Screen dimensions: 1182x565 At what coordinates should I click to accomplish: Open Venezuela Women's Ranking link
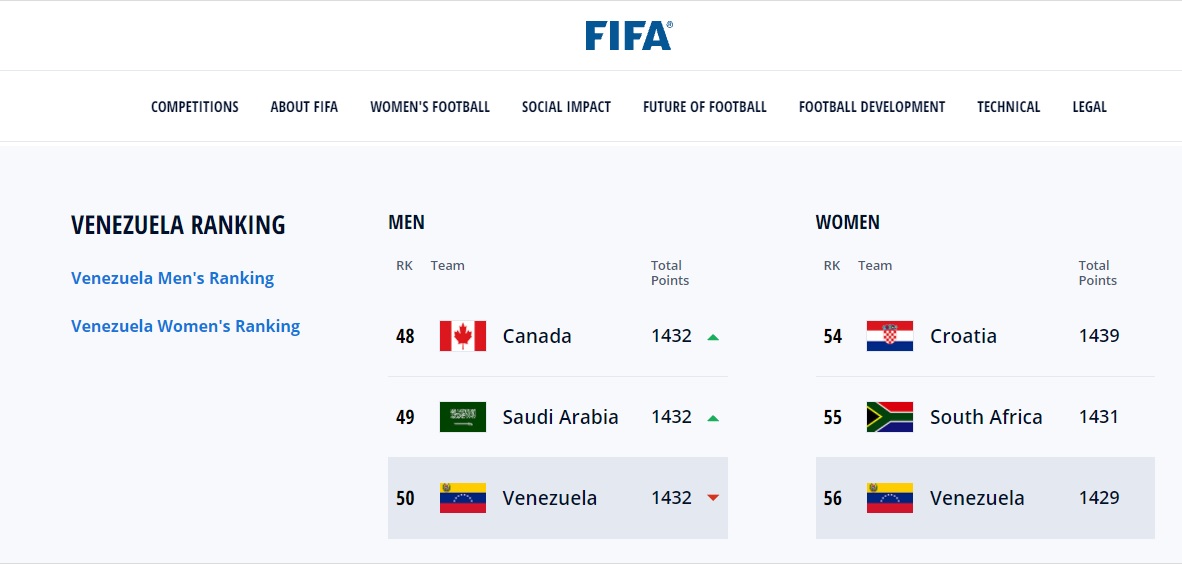(185, 326)
